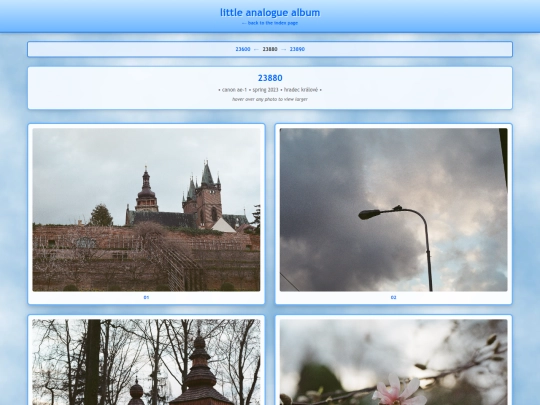Click the 'hover over any photo' hint text
Viewport: 540px width, 405px height.
[270, 99]
